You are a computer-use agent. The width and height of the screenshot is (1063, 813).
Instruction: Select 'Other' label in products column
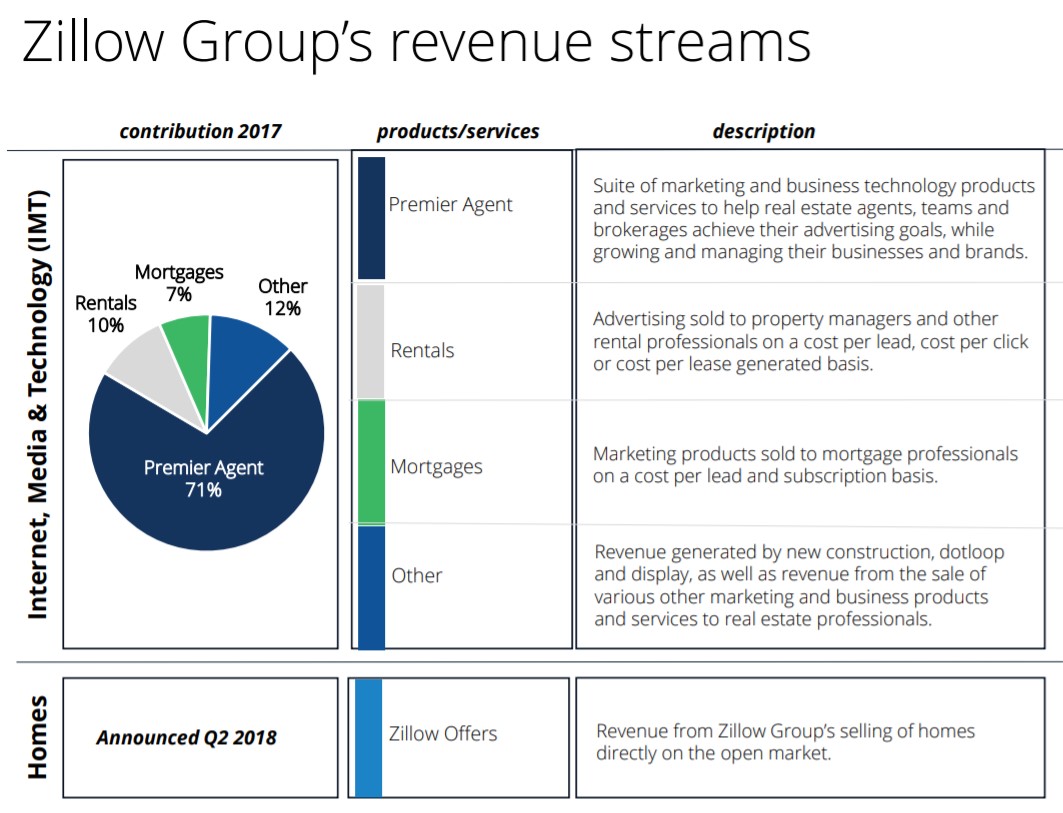pos(417,576)
